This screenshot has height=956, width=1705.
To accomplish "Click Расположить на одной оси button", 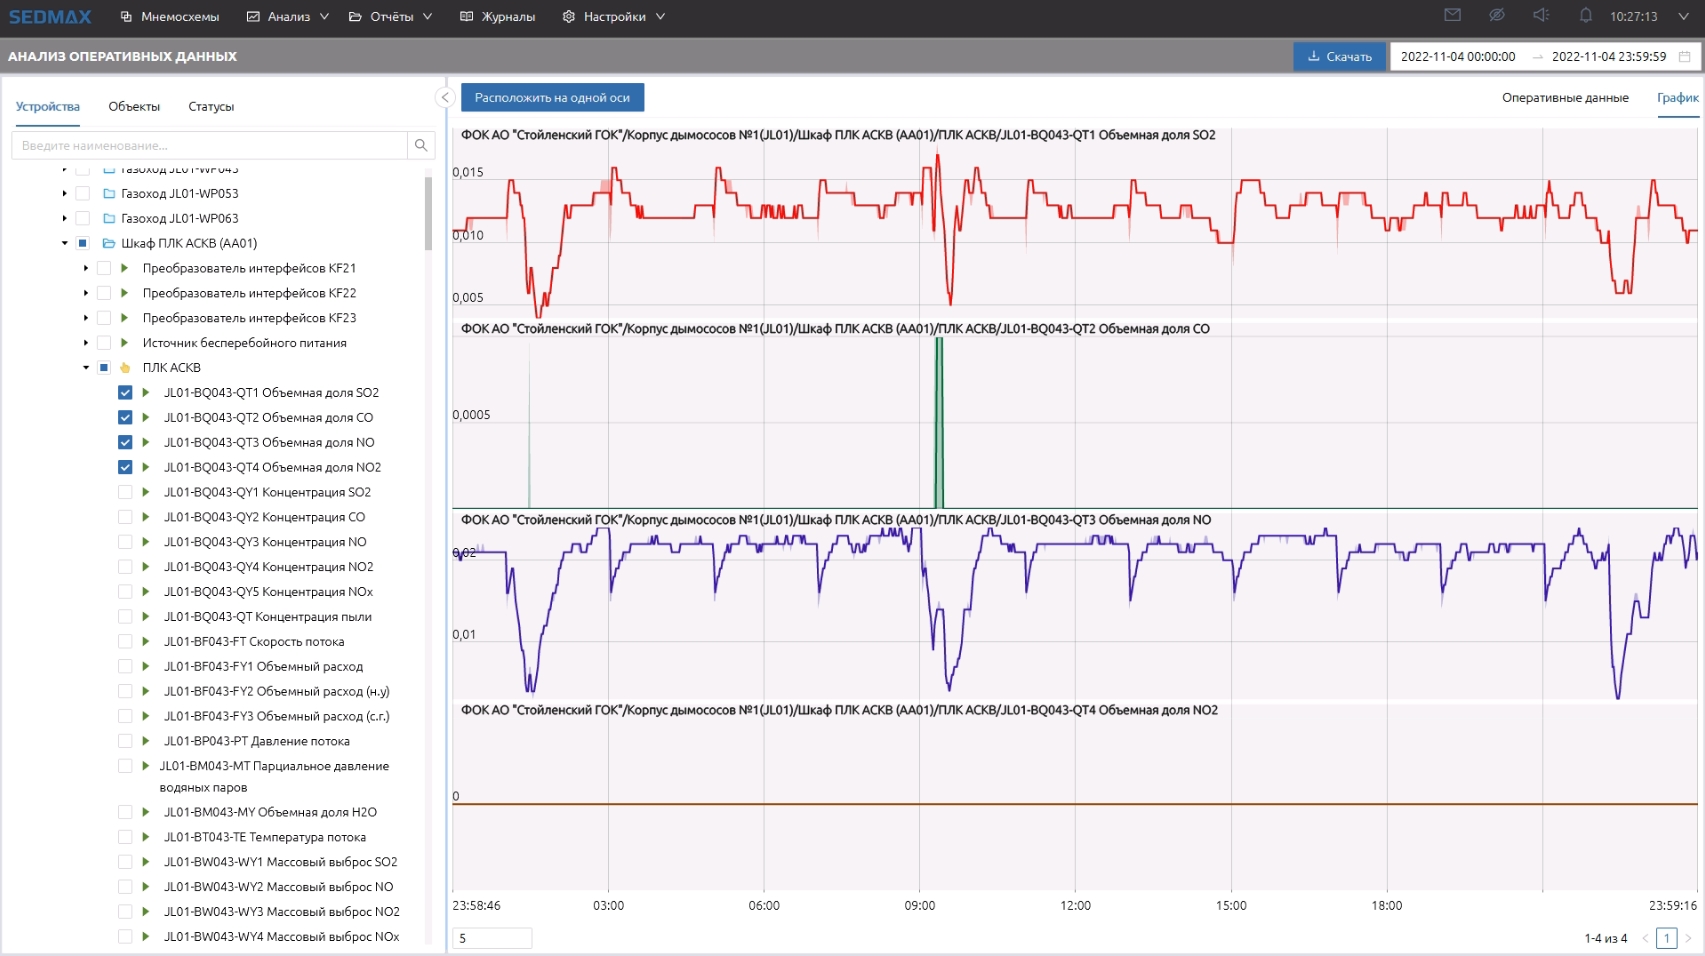I will tap(552, 98).
